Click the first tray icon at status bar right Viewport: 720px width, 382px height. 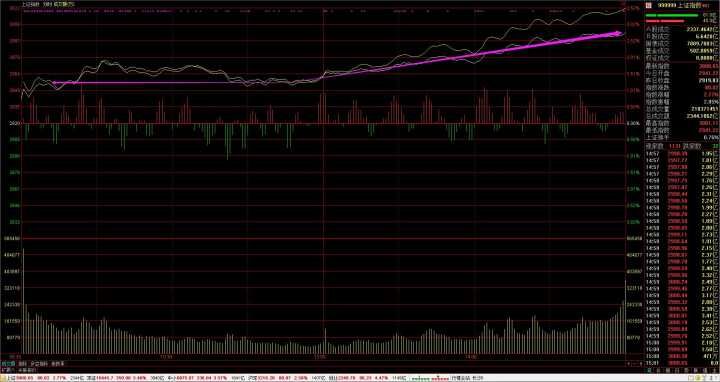coord(691,378)
